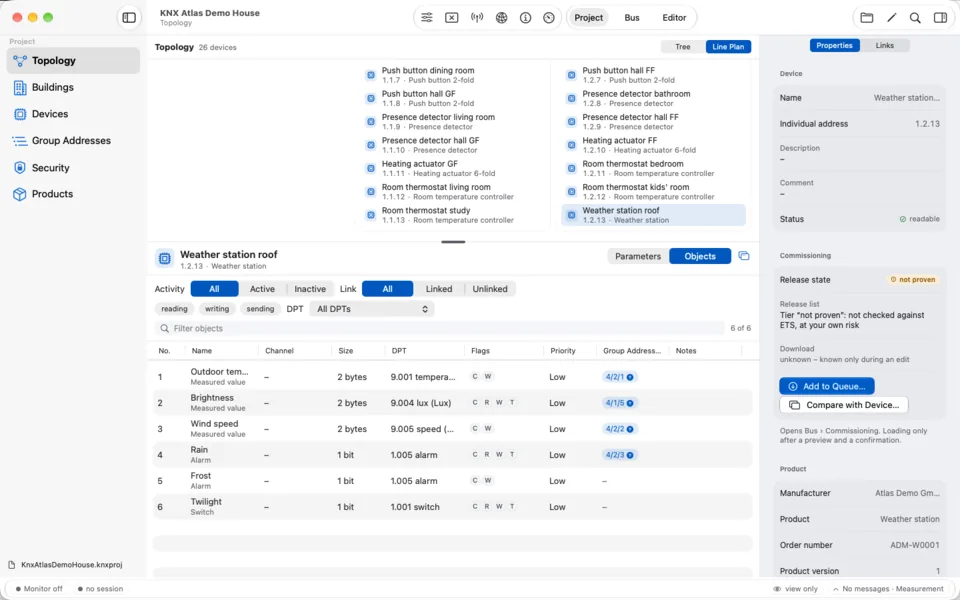Open Products in the sidebar
The width and height of the screenshot is (960, 600).
coord(73,194)
